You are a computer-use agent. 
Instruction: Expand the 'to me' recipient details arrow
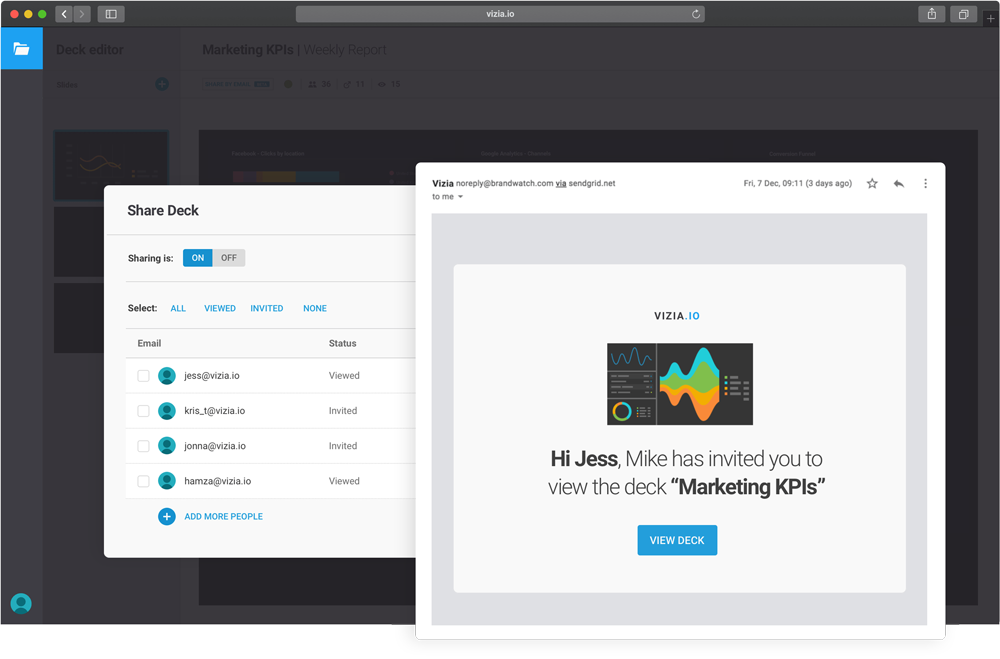tap(460, 197)
